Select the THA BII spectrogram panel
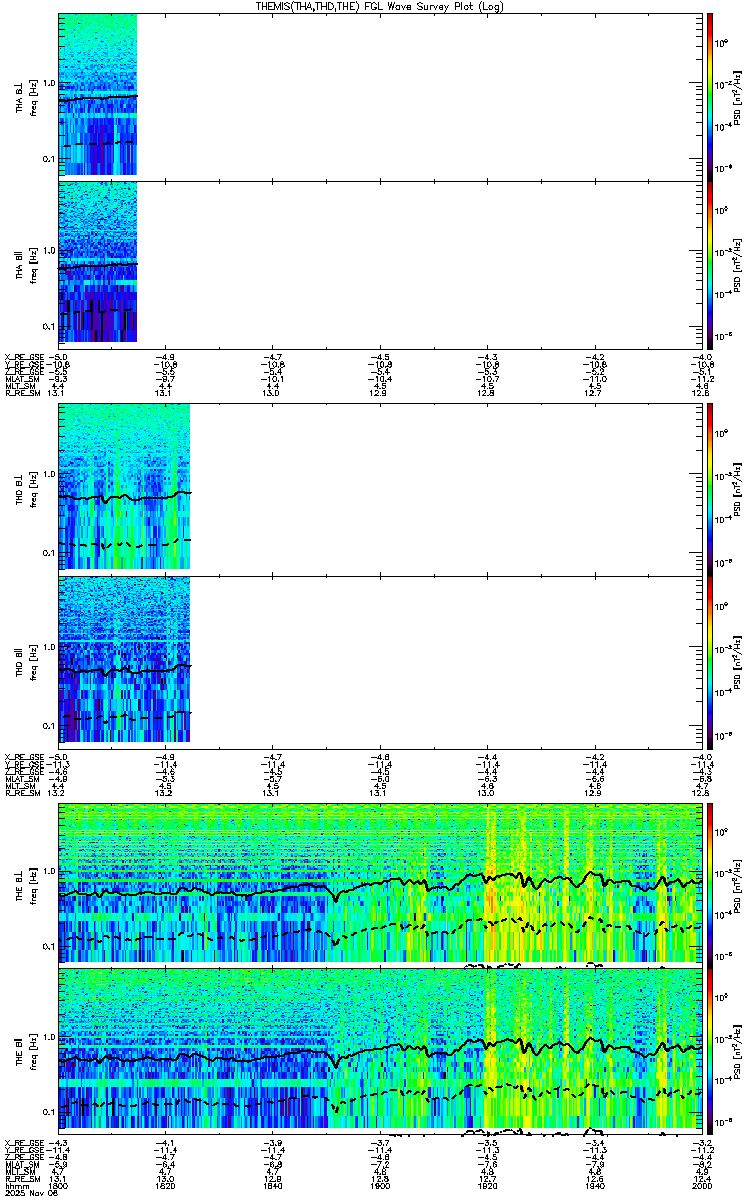 point(381,263)
